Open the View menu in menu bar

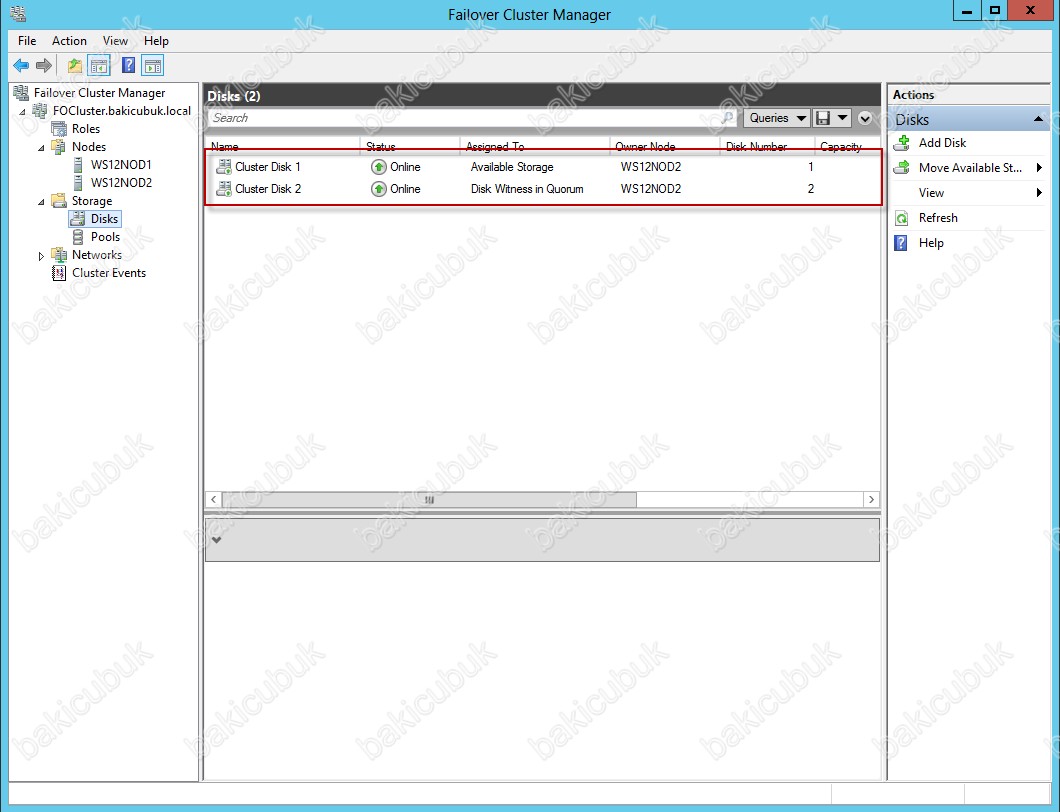[x=115, y=41]
